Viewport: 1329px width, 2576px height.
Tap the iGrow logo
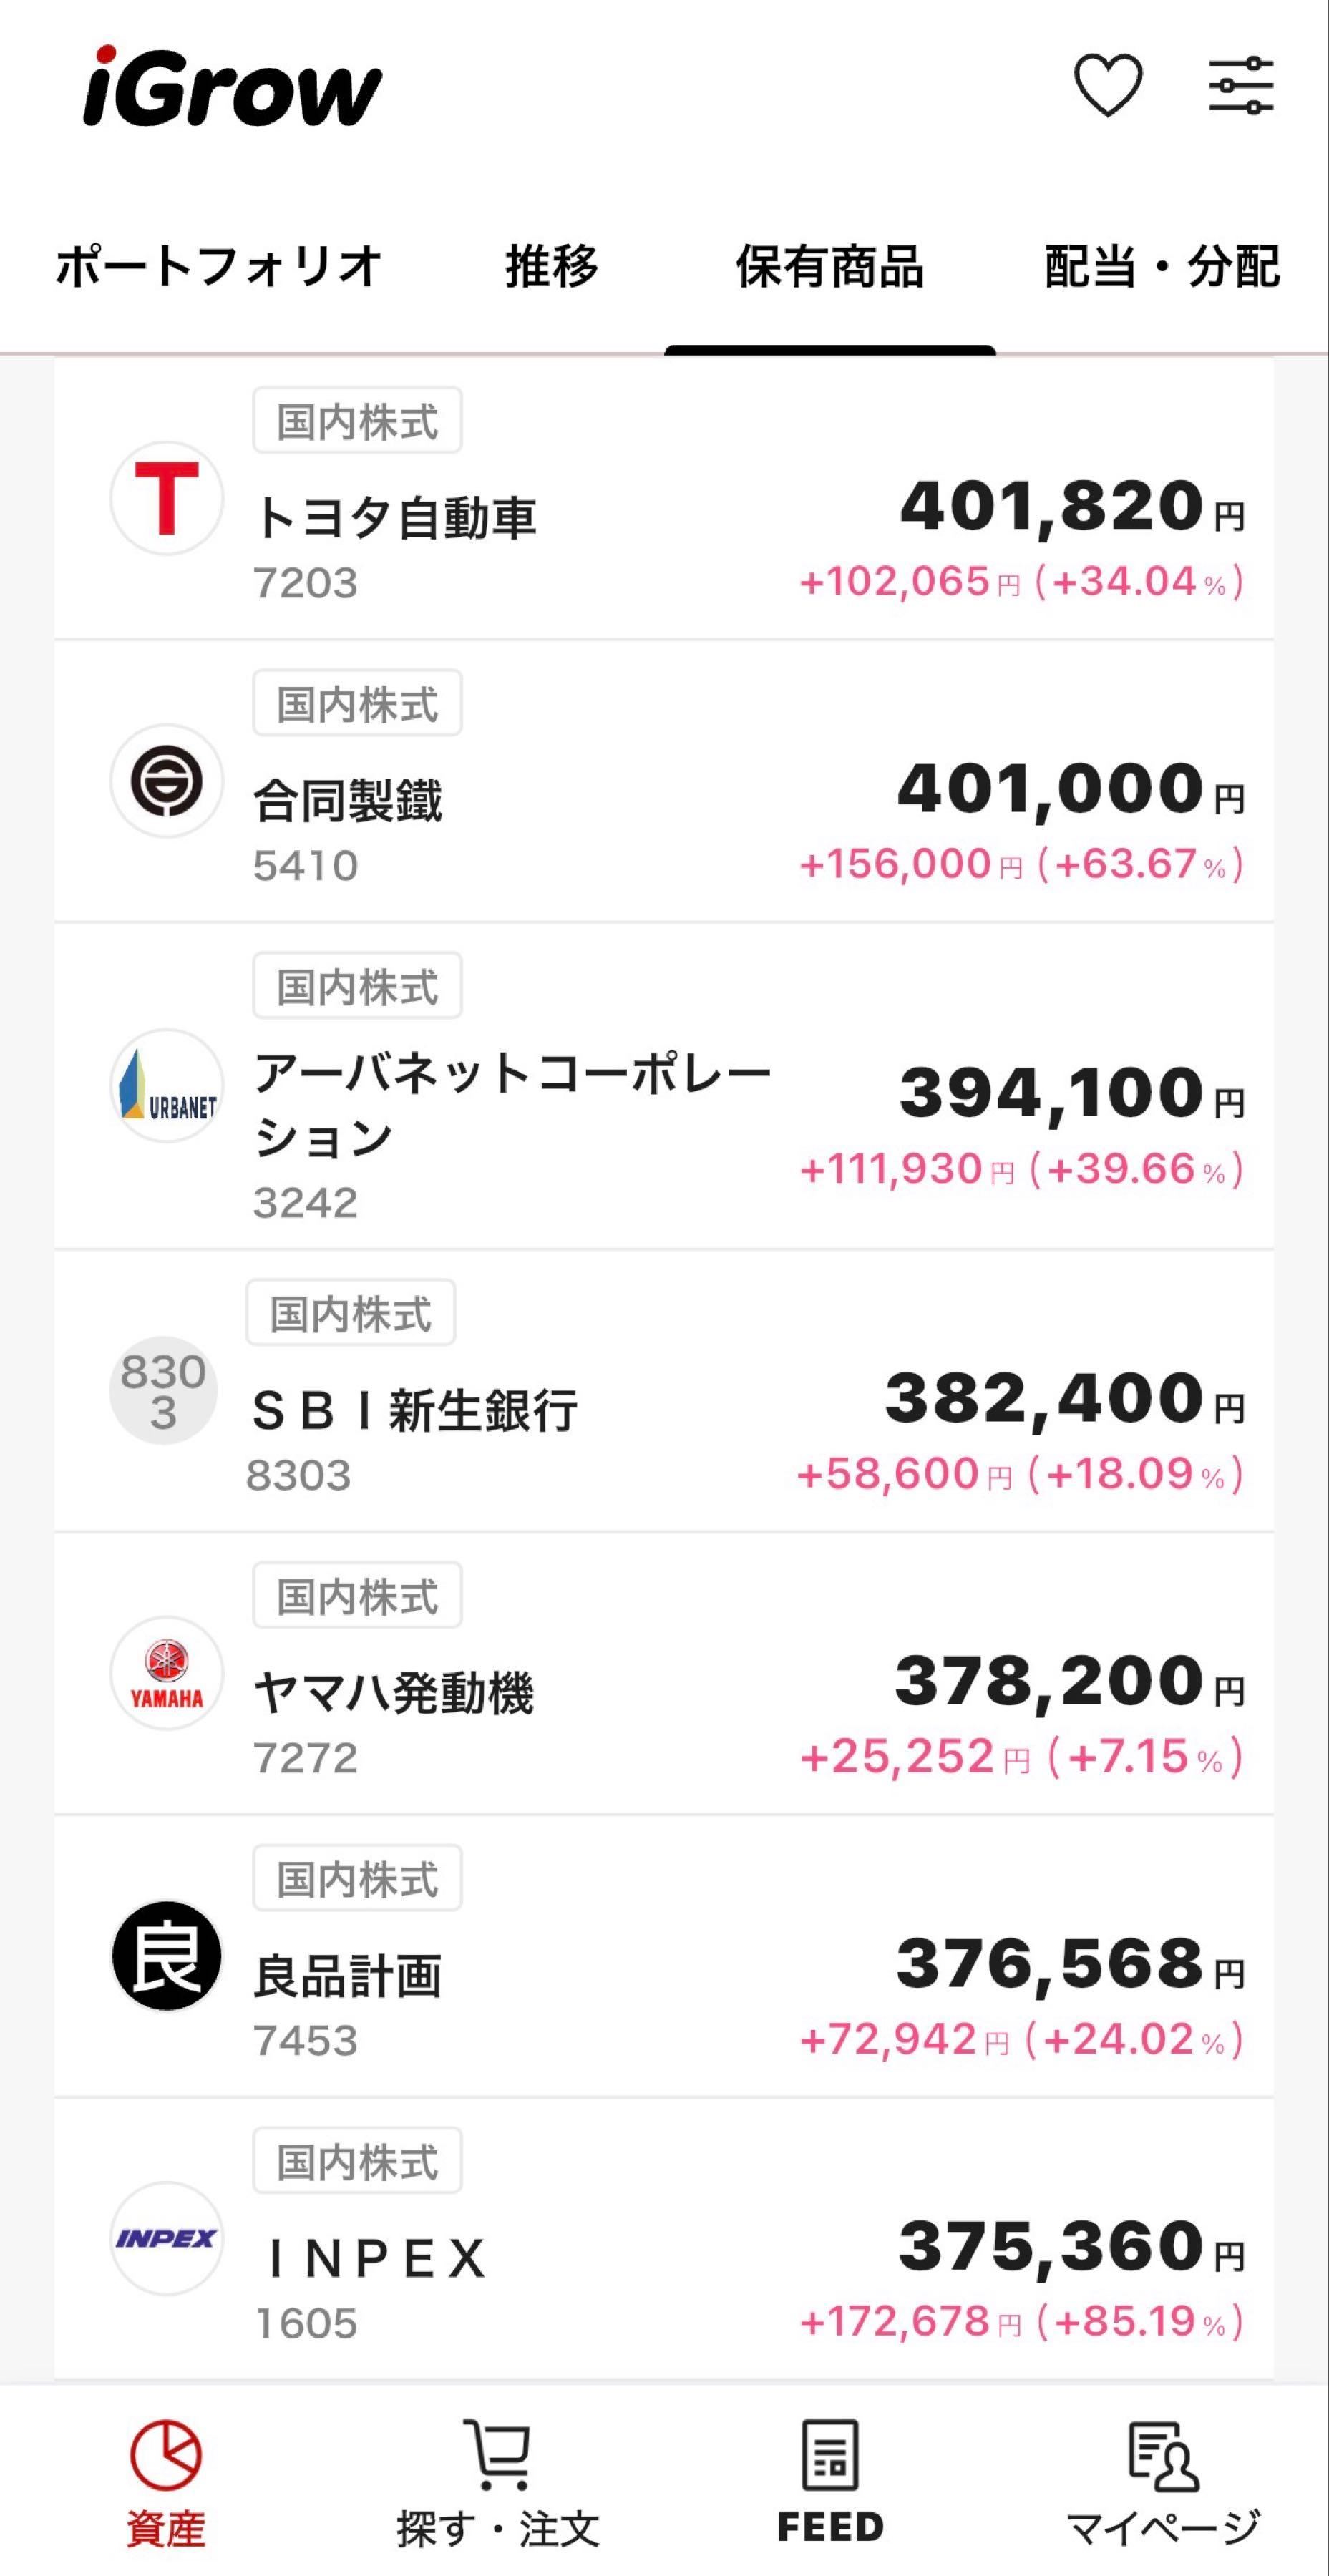click(x=232, y=88)
